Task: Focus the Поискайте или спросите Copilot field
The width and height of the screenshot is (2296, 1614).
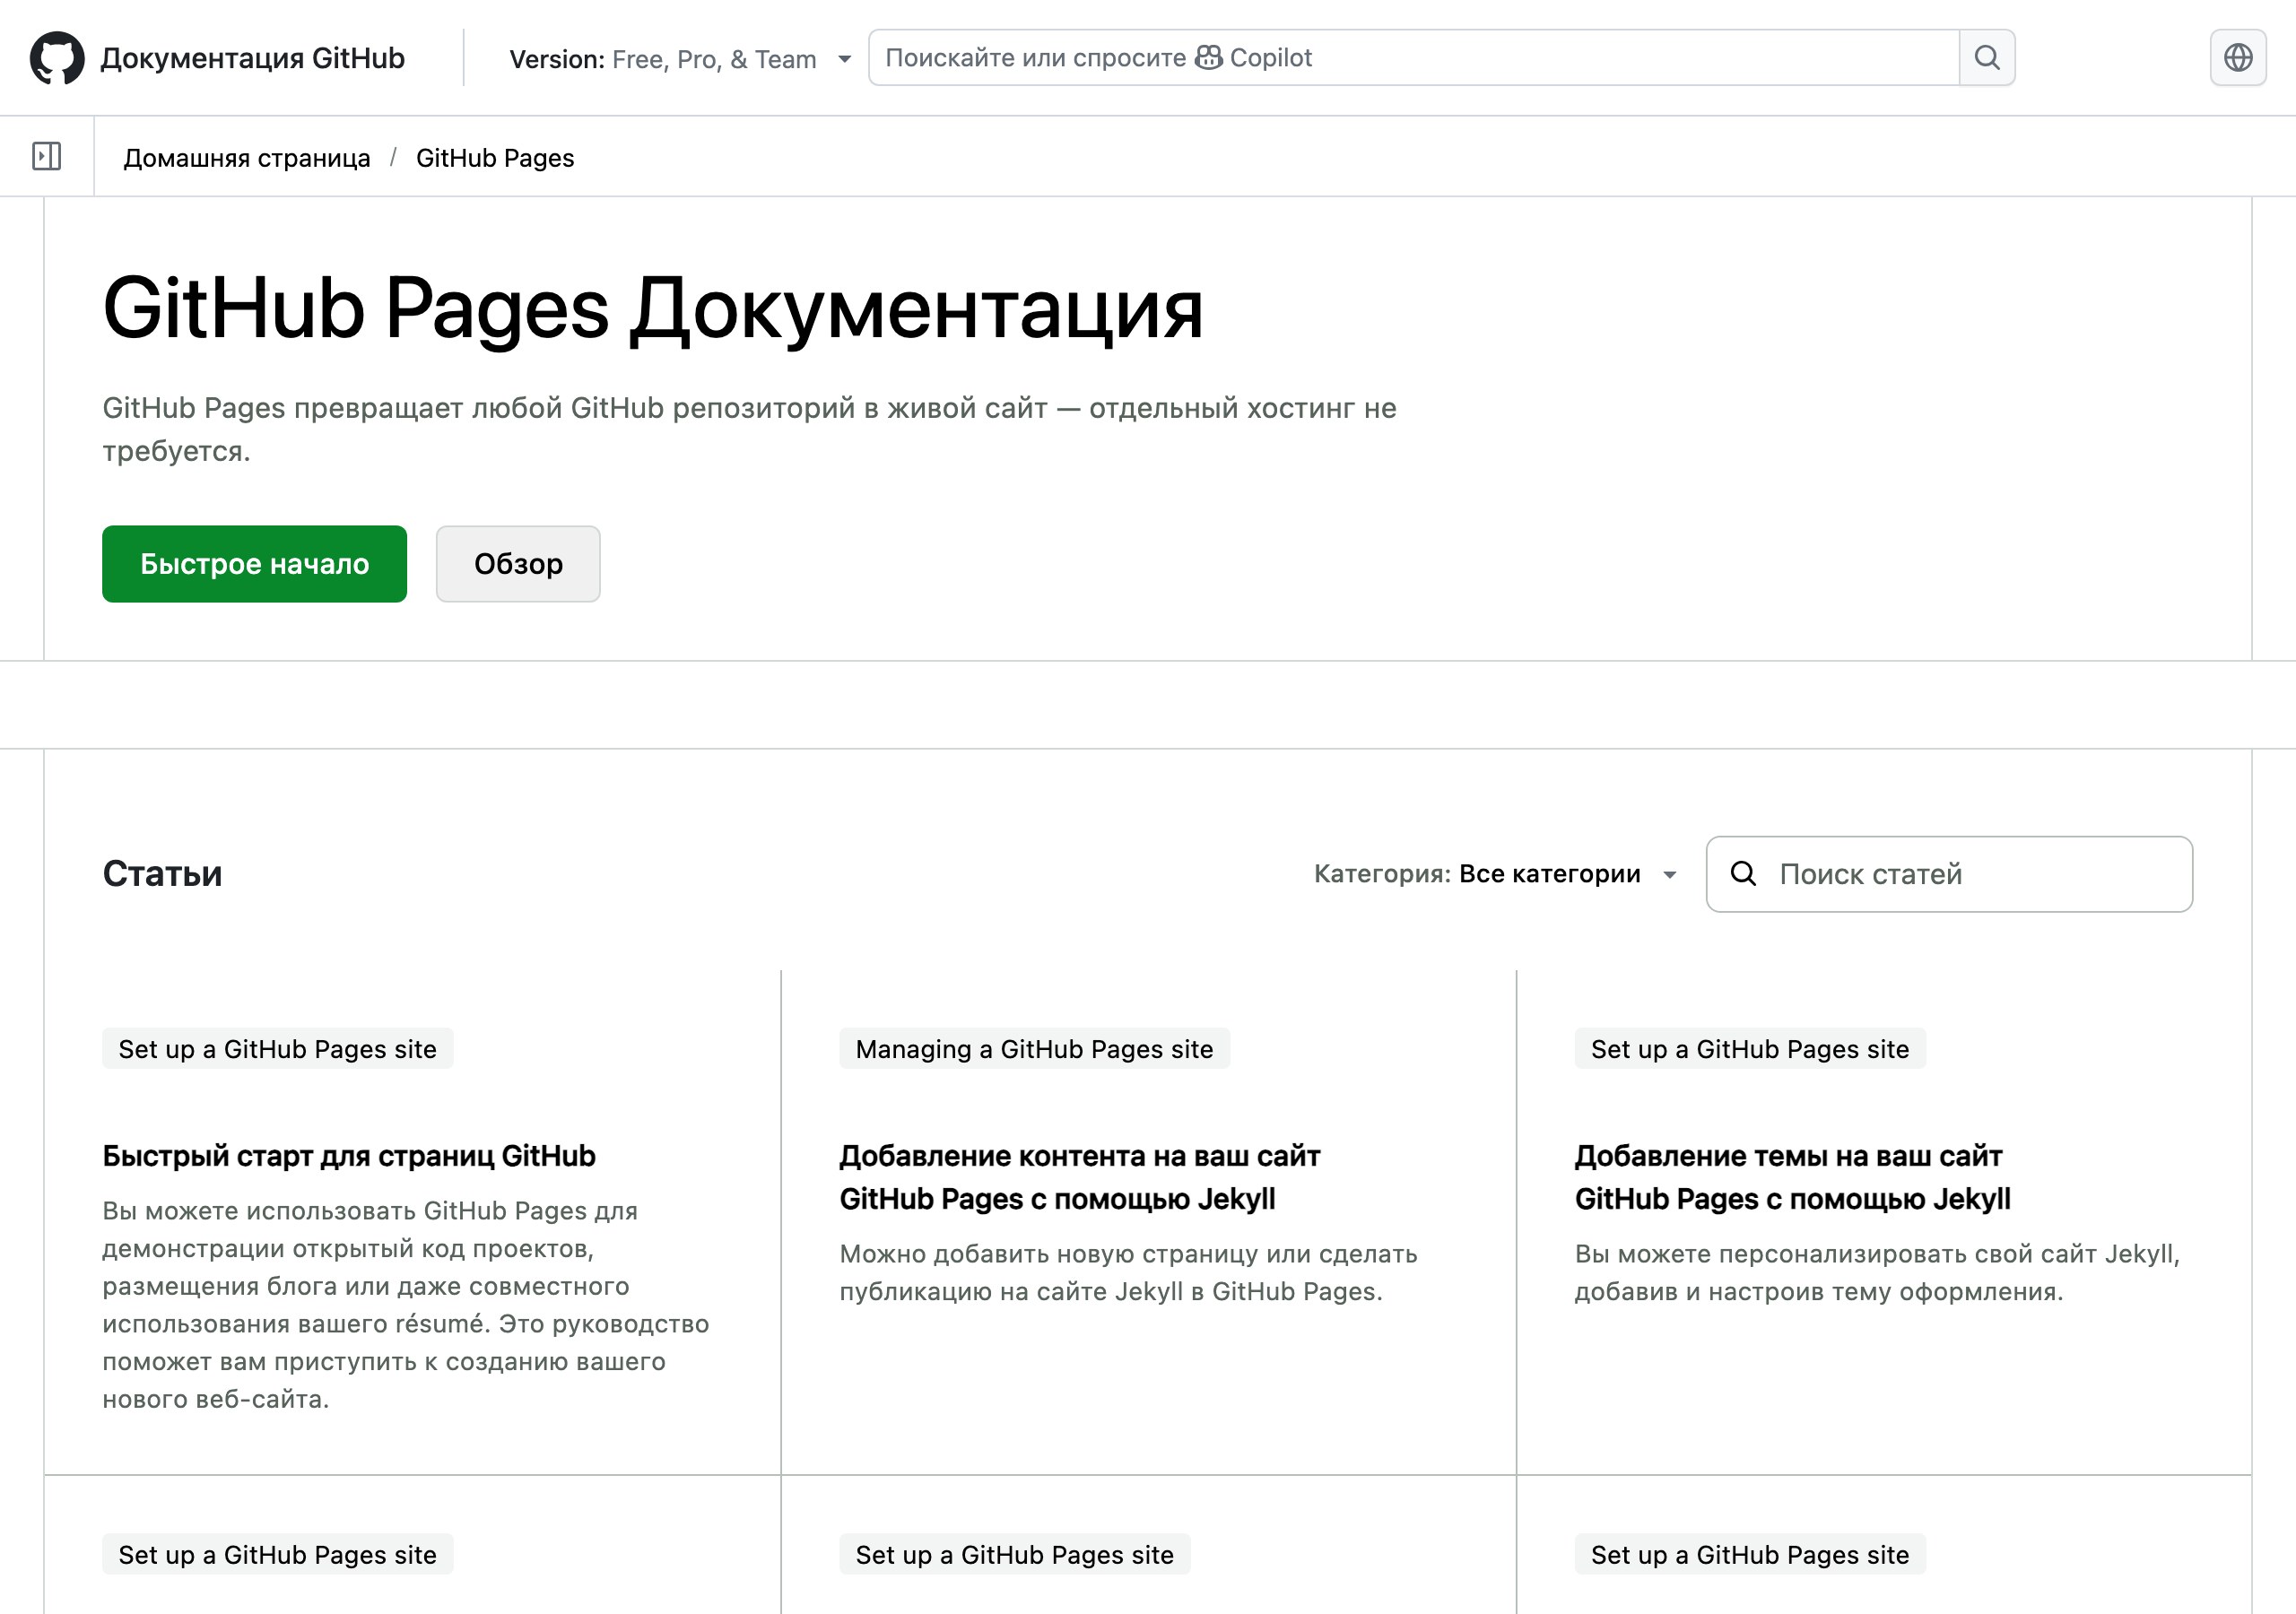Action: 1414,58
